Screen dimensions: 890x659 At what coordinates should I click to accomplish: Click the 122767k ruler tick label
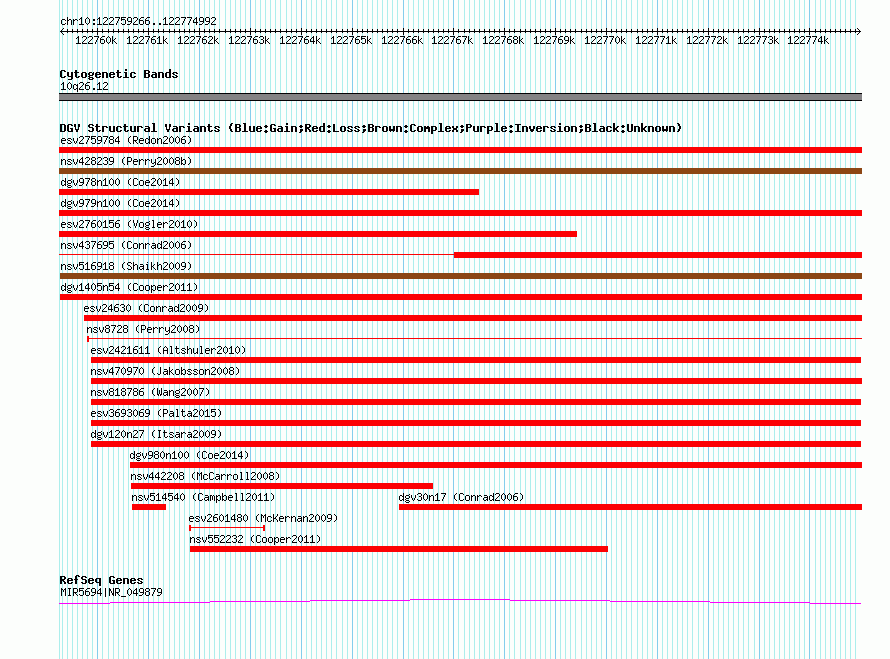[x=452, y=40]
